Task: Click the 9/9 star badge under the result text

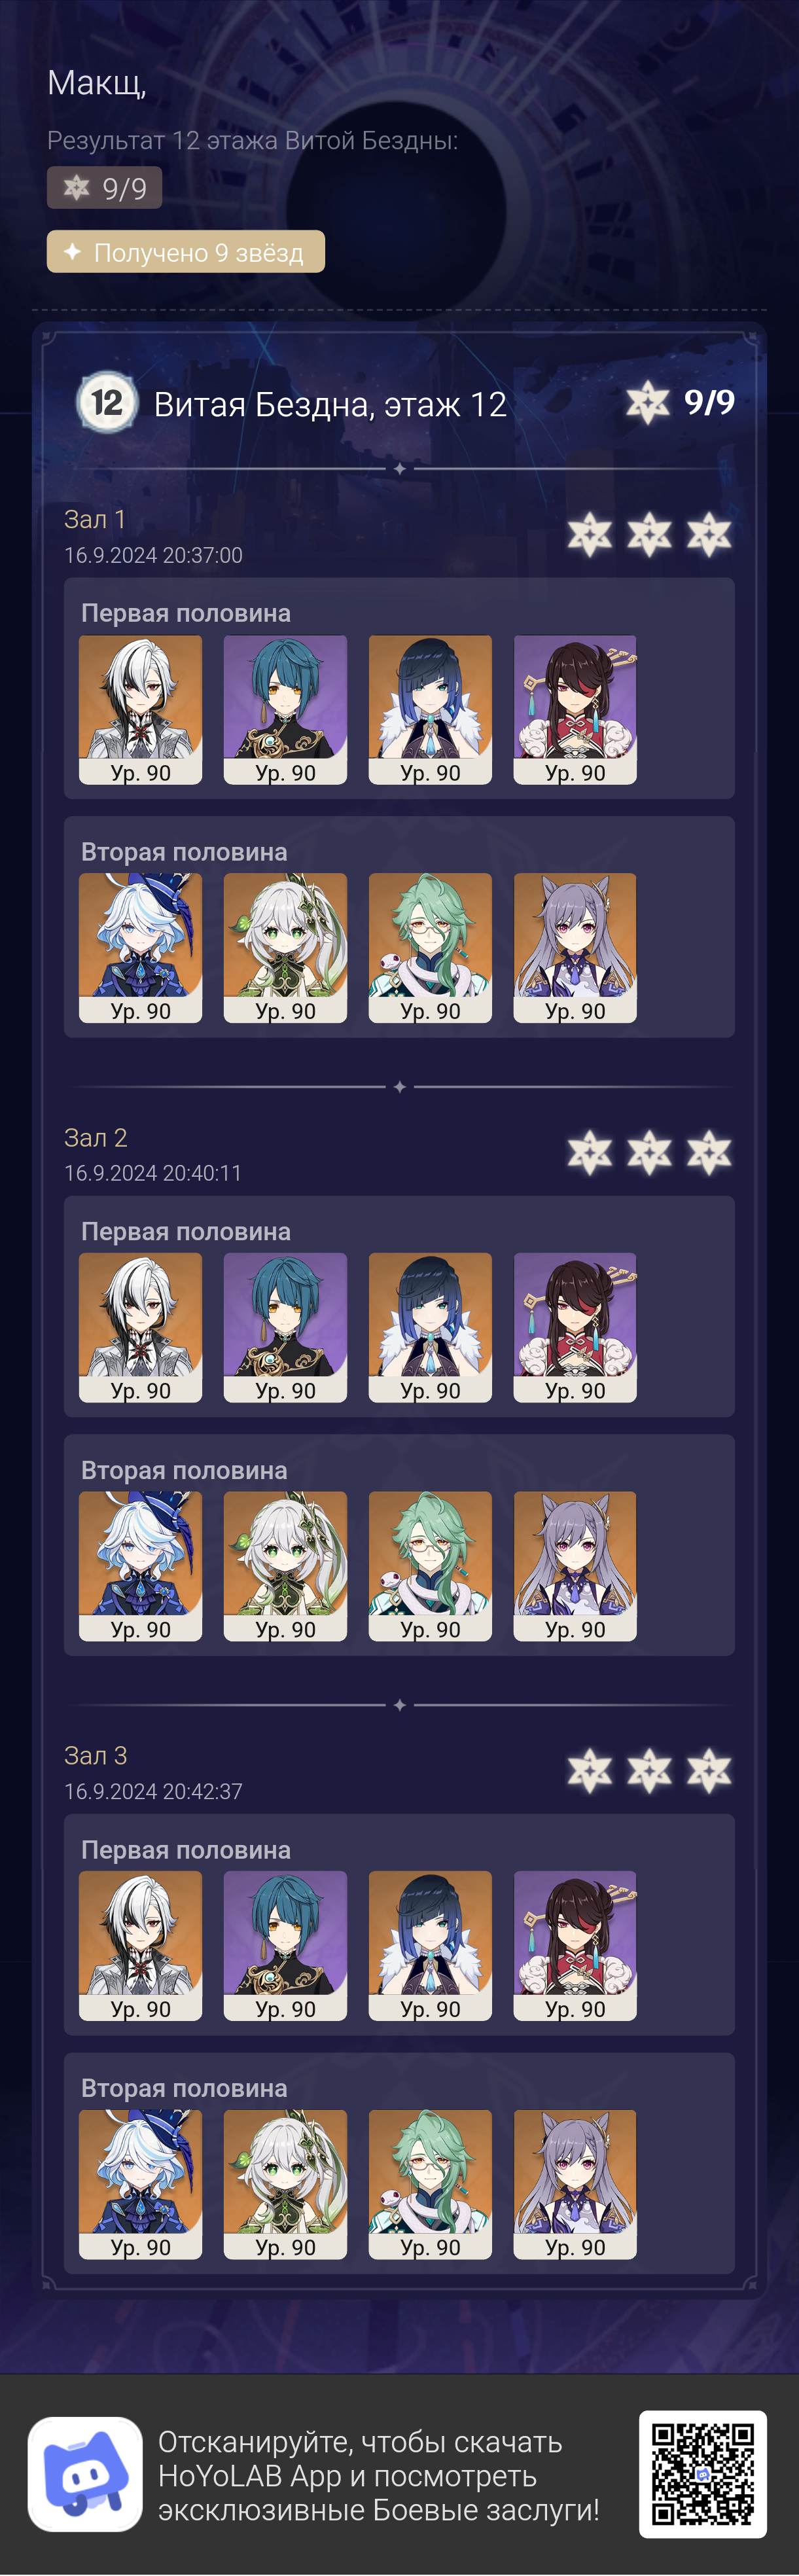Action: pos(104,188)
